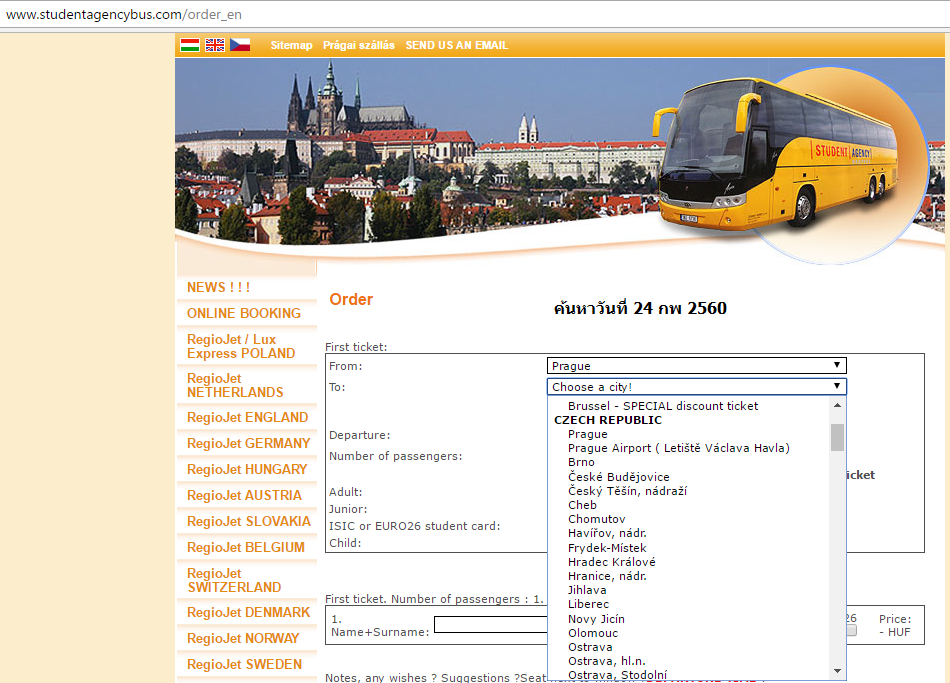Open RegioJet NETHERLANDS sidebar item
The image size is (950, 683).
click(235, 385)
